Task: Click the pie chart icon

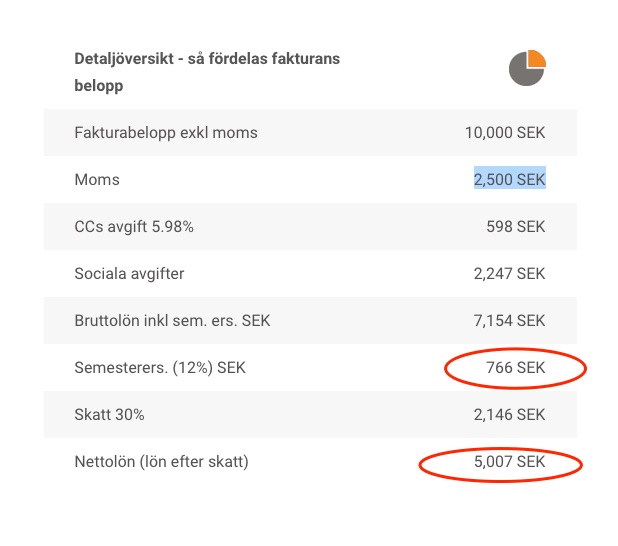Action: (x=527, y=67)
